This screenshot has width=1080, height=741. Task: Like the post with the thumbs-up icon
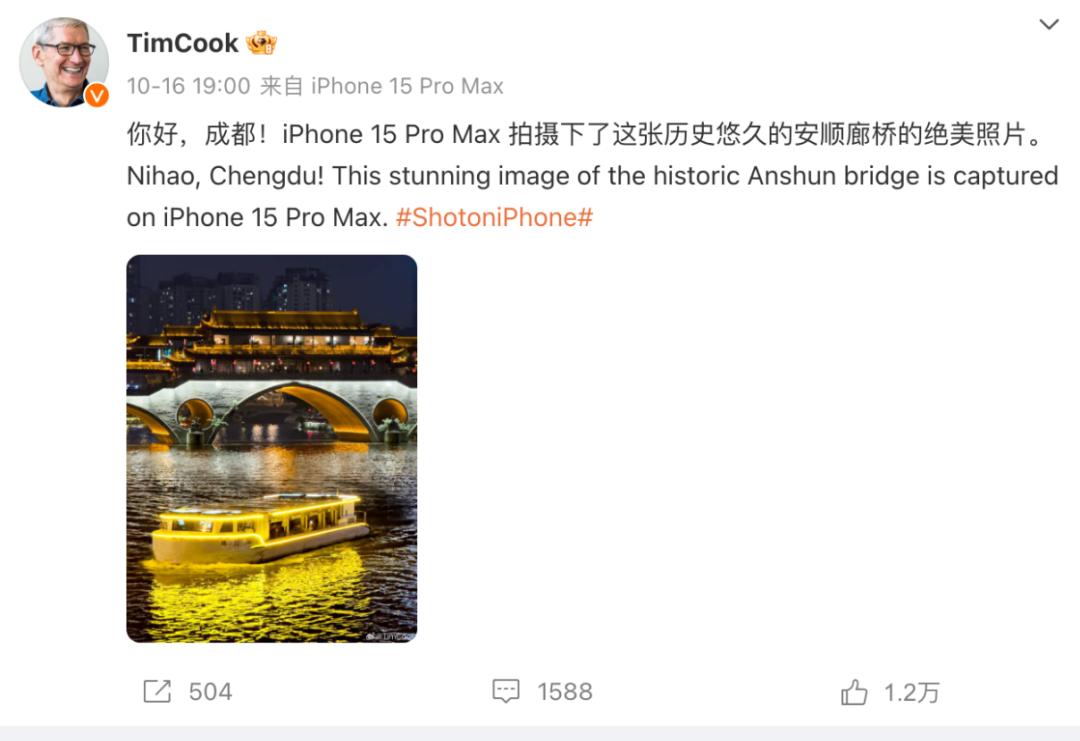(854, 691)
